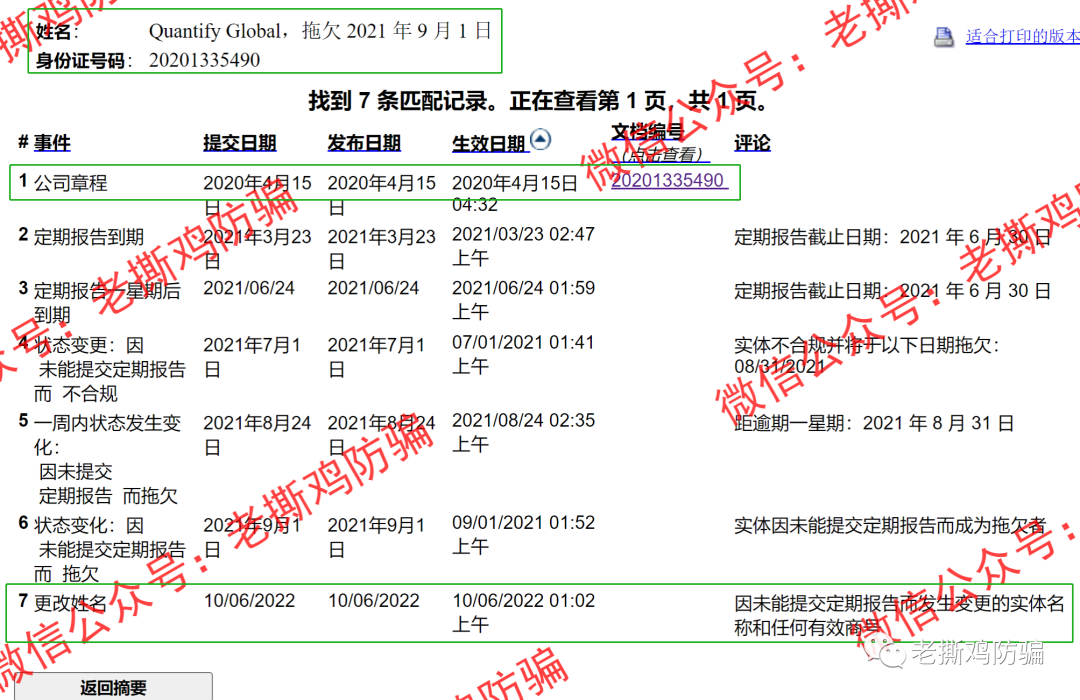Open document link 20201335490 in 公司章程 row
This screenshot has height=700, width=1080.
667,181
